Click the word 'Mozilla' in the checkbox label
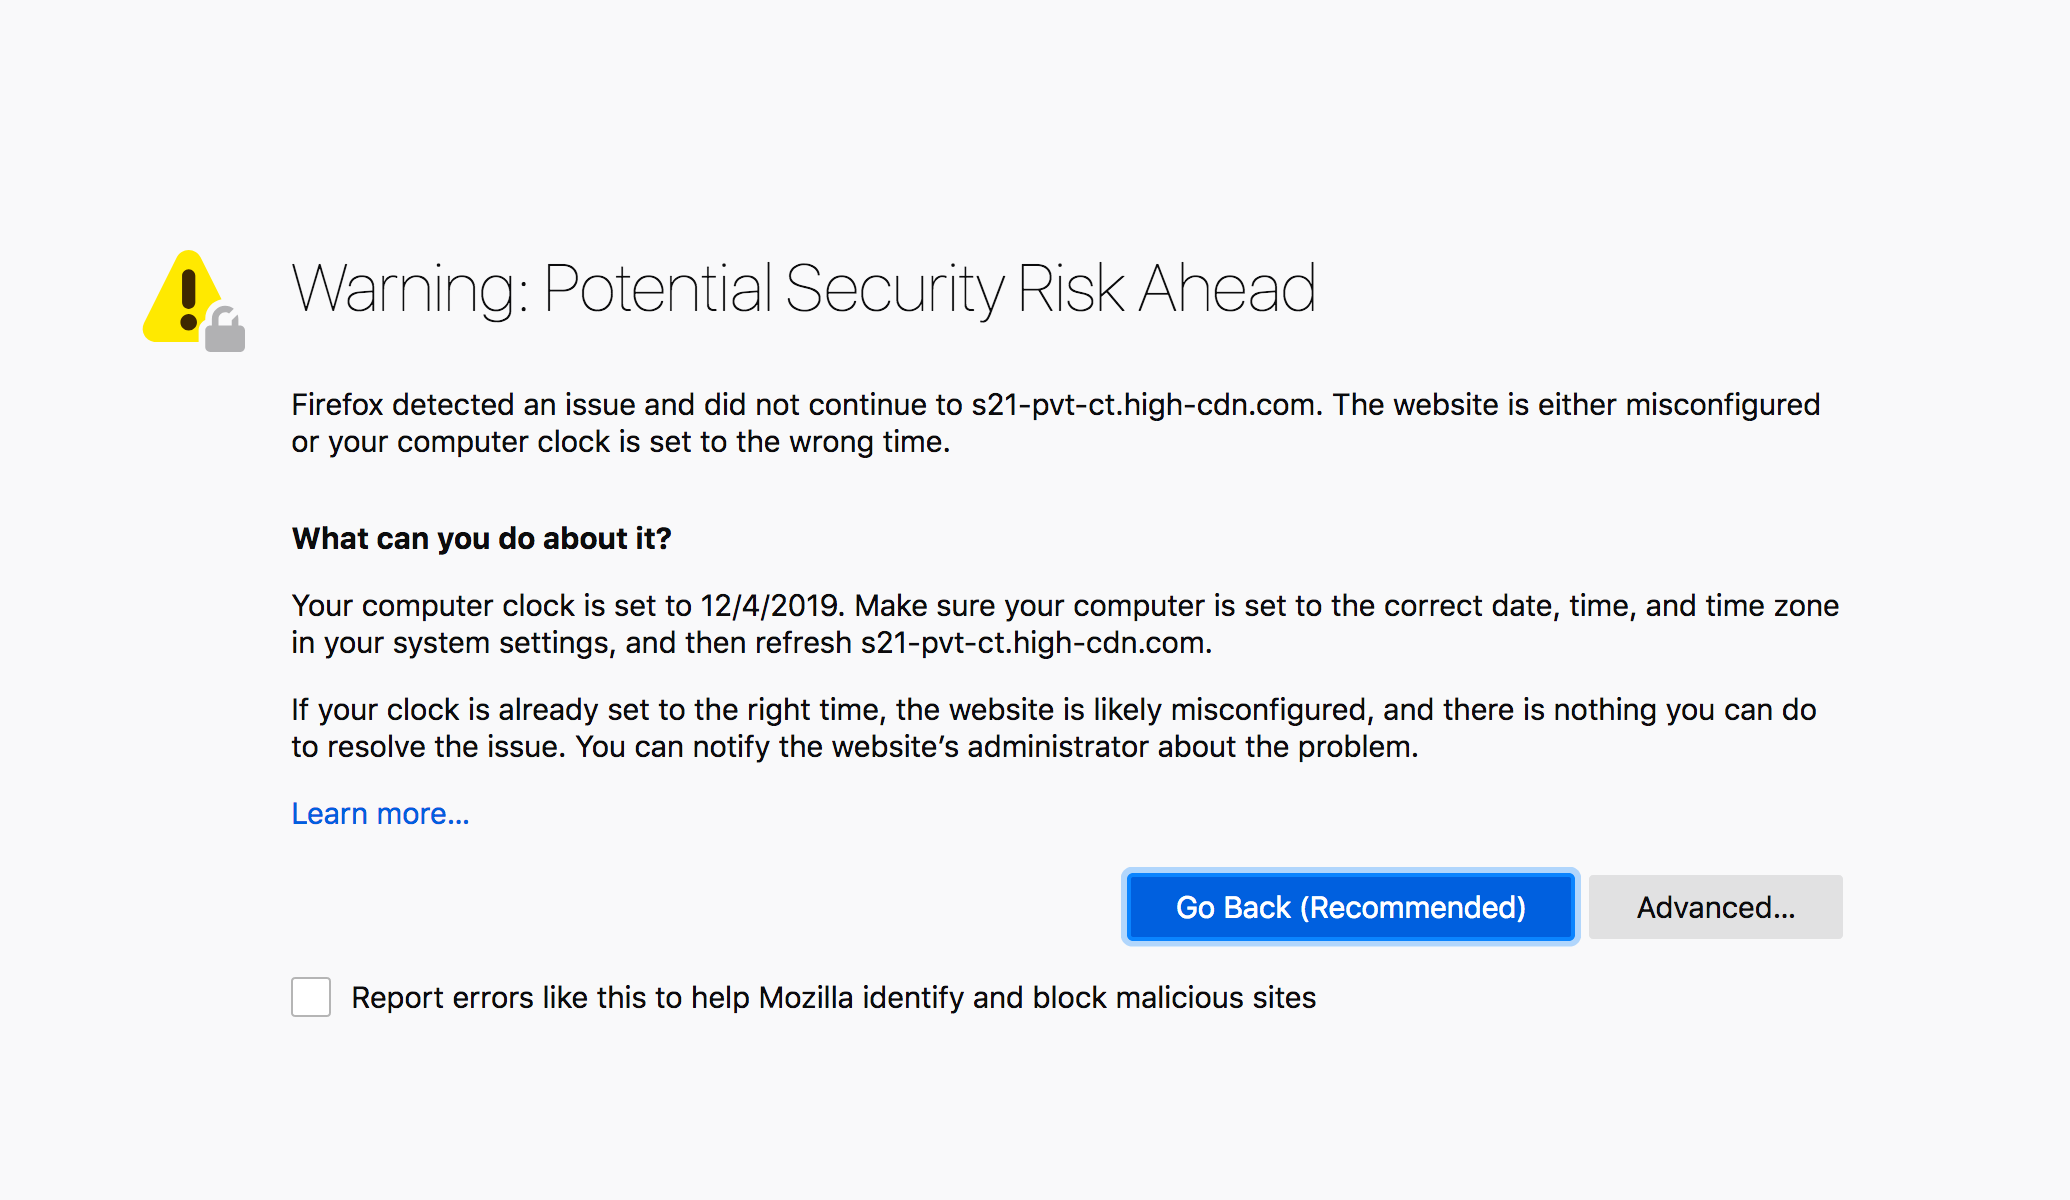Screen dimensions: 2070x1200 point(806,997)
